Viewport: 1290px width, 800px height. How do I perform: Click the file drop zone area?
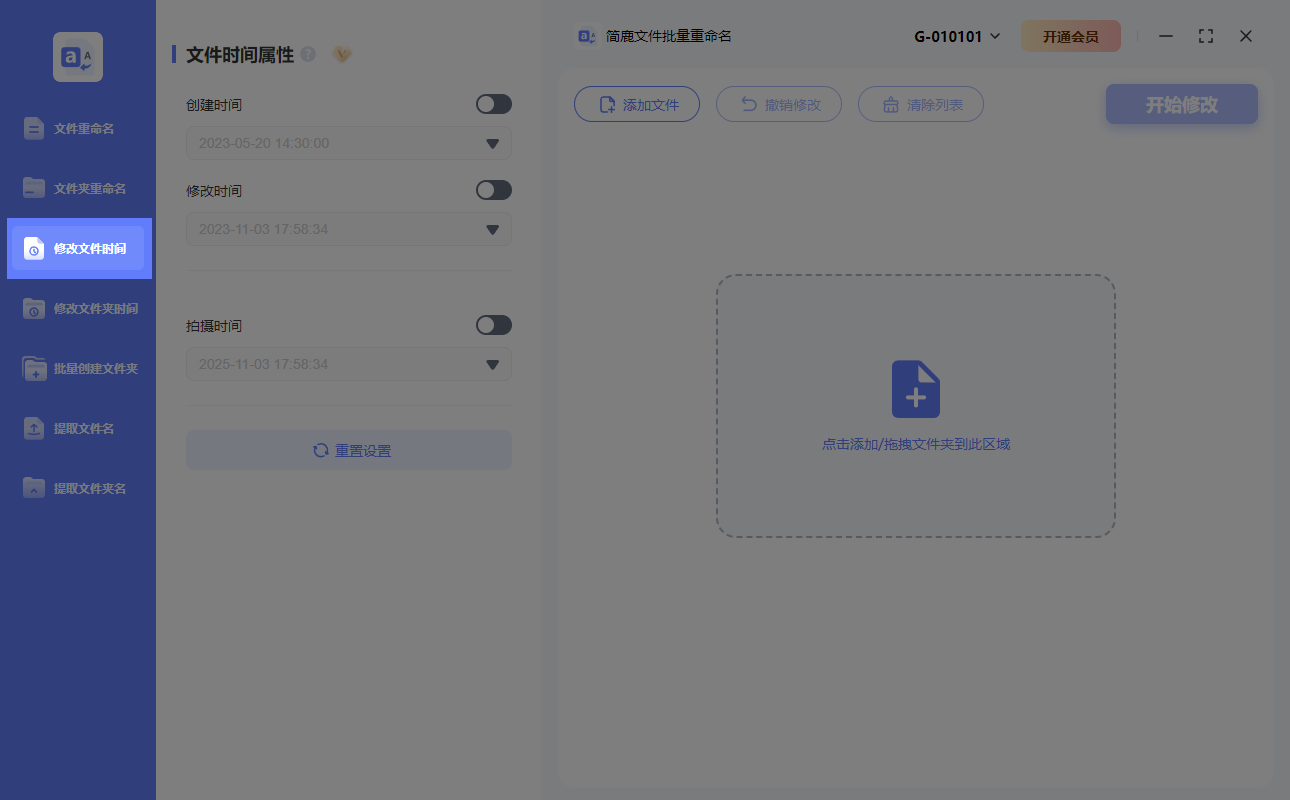[915, 405]
